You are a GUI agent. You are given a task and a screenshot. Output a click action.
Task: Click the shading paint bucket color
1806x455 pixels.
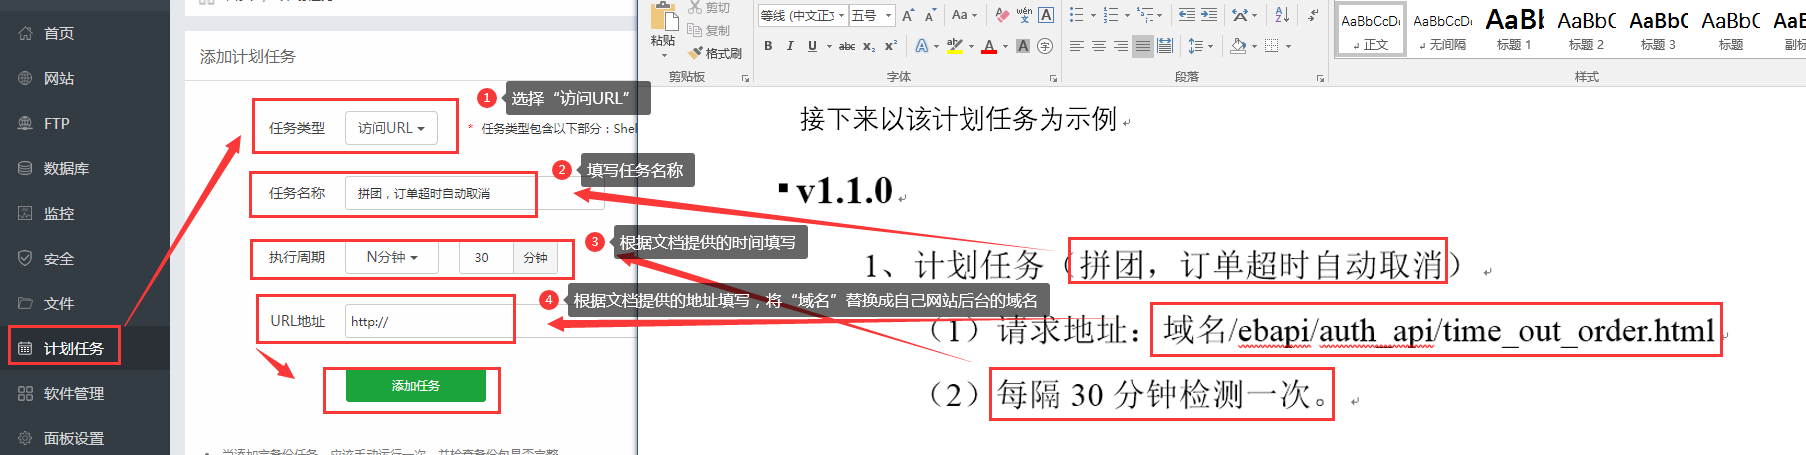tap(1238, 46)
